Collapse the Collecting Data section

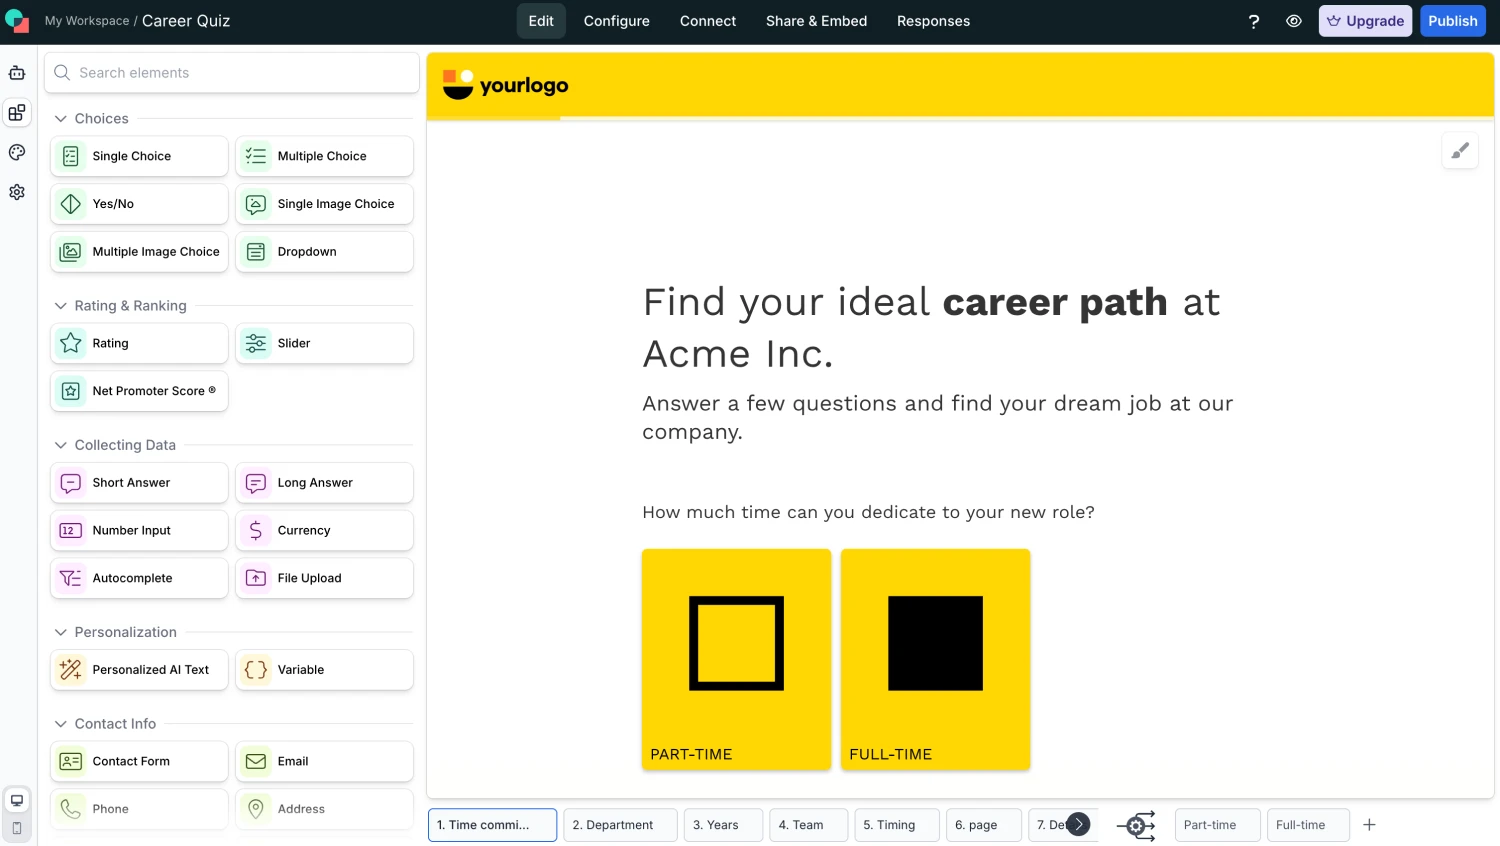pos(61,445)
